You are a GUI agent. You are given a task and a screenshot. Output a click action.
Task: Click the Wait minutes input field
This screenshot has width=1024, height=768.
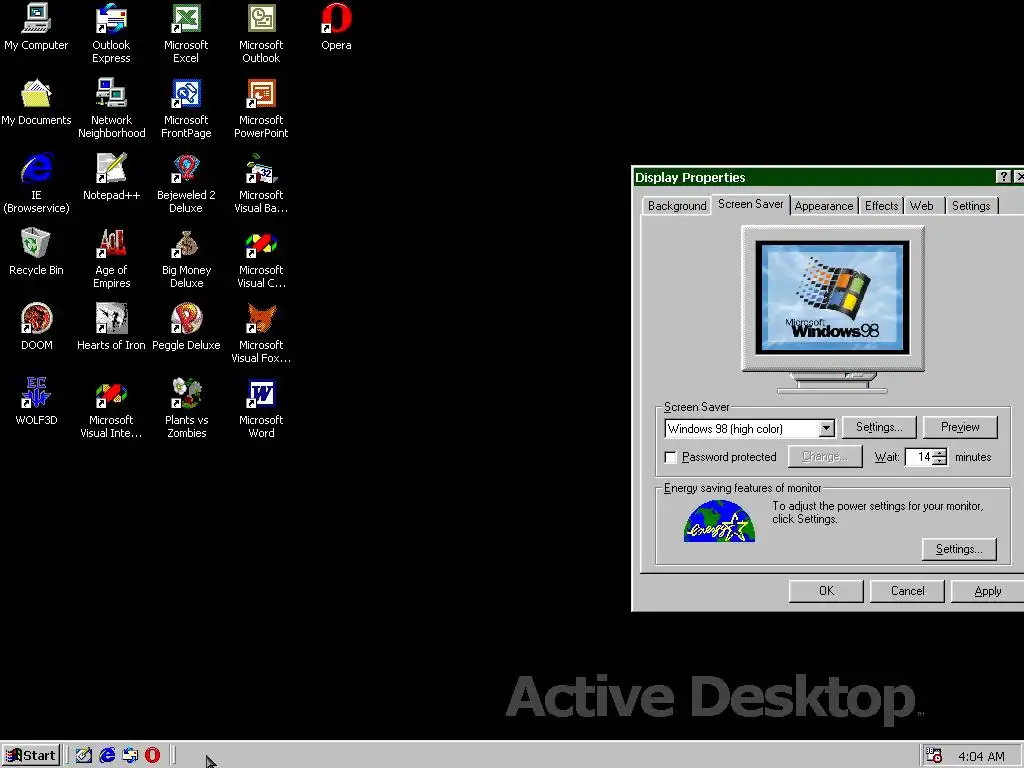919,457
